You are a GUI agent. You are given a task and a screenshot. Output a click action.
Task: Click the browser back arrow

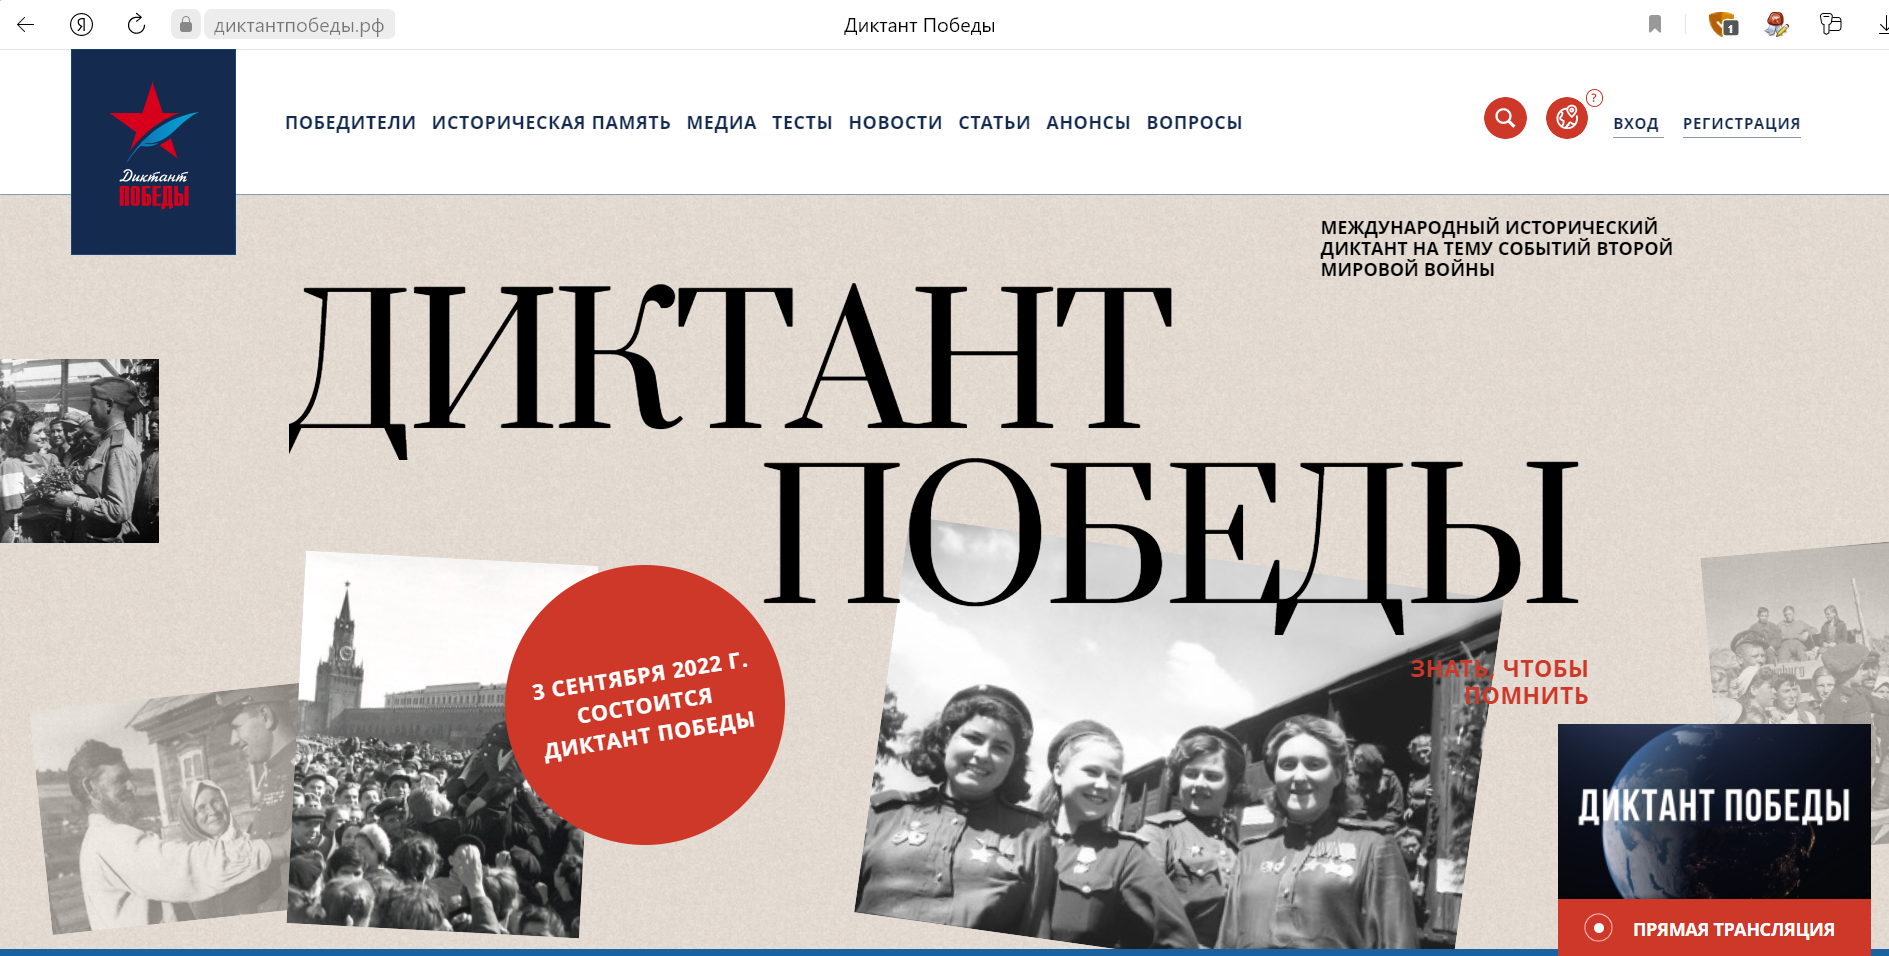click(x=26, y=25)
